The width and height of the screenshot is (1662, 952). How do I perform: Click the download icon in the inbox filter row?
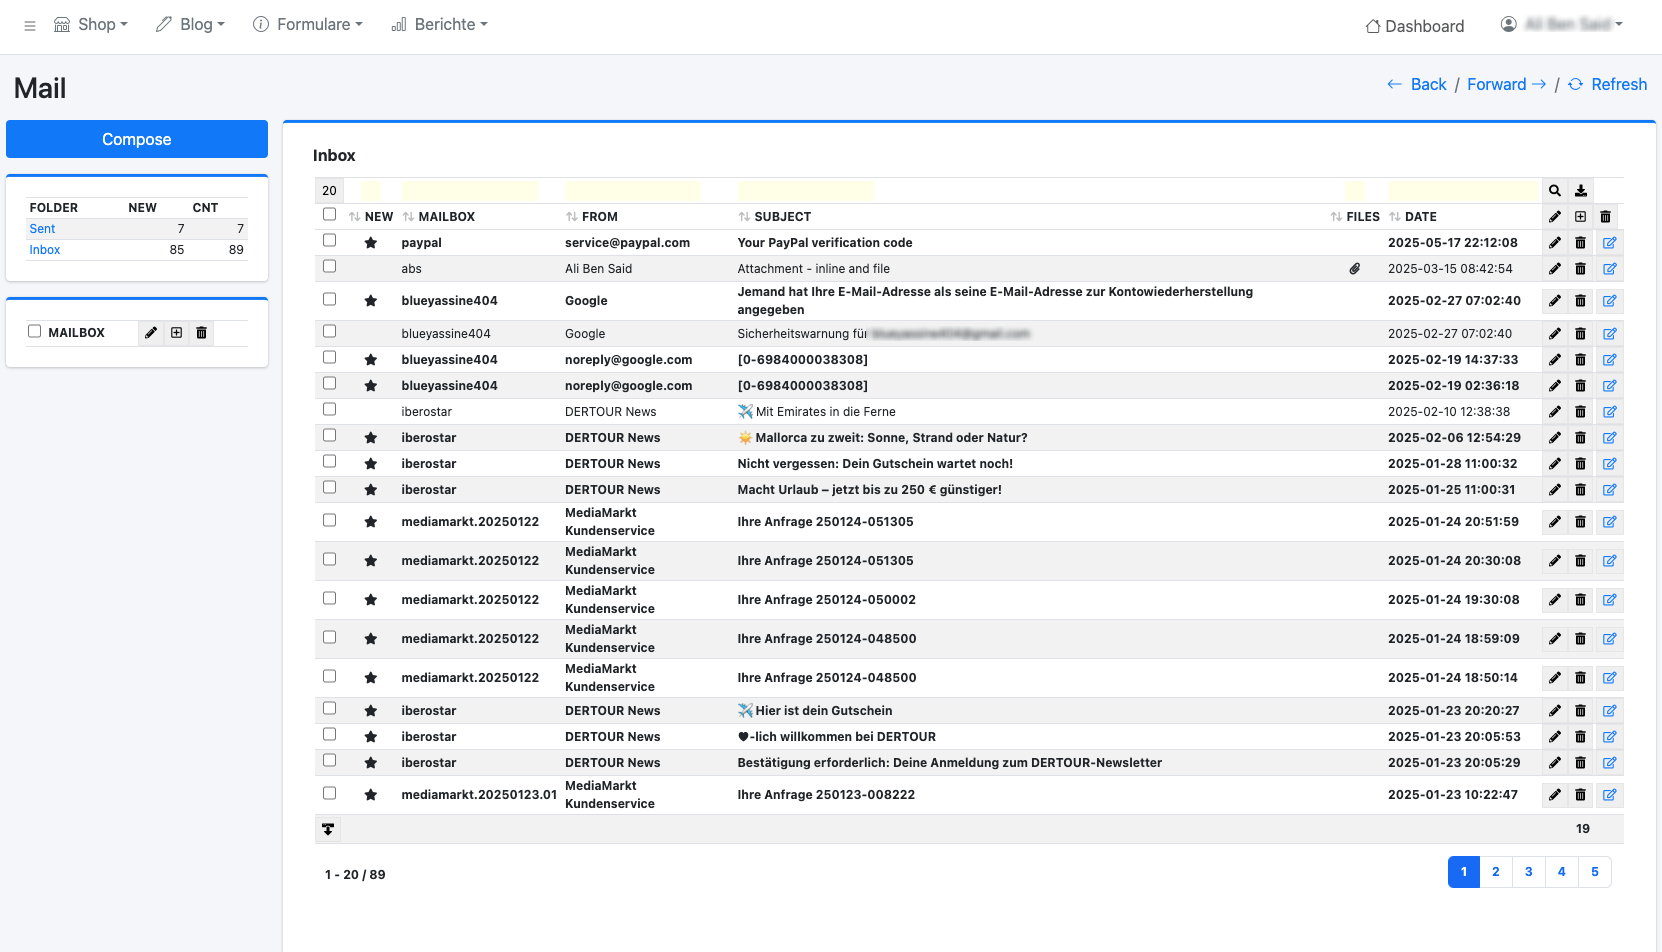pyautogui.click(x=1581, y=191)
